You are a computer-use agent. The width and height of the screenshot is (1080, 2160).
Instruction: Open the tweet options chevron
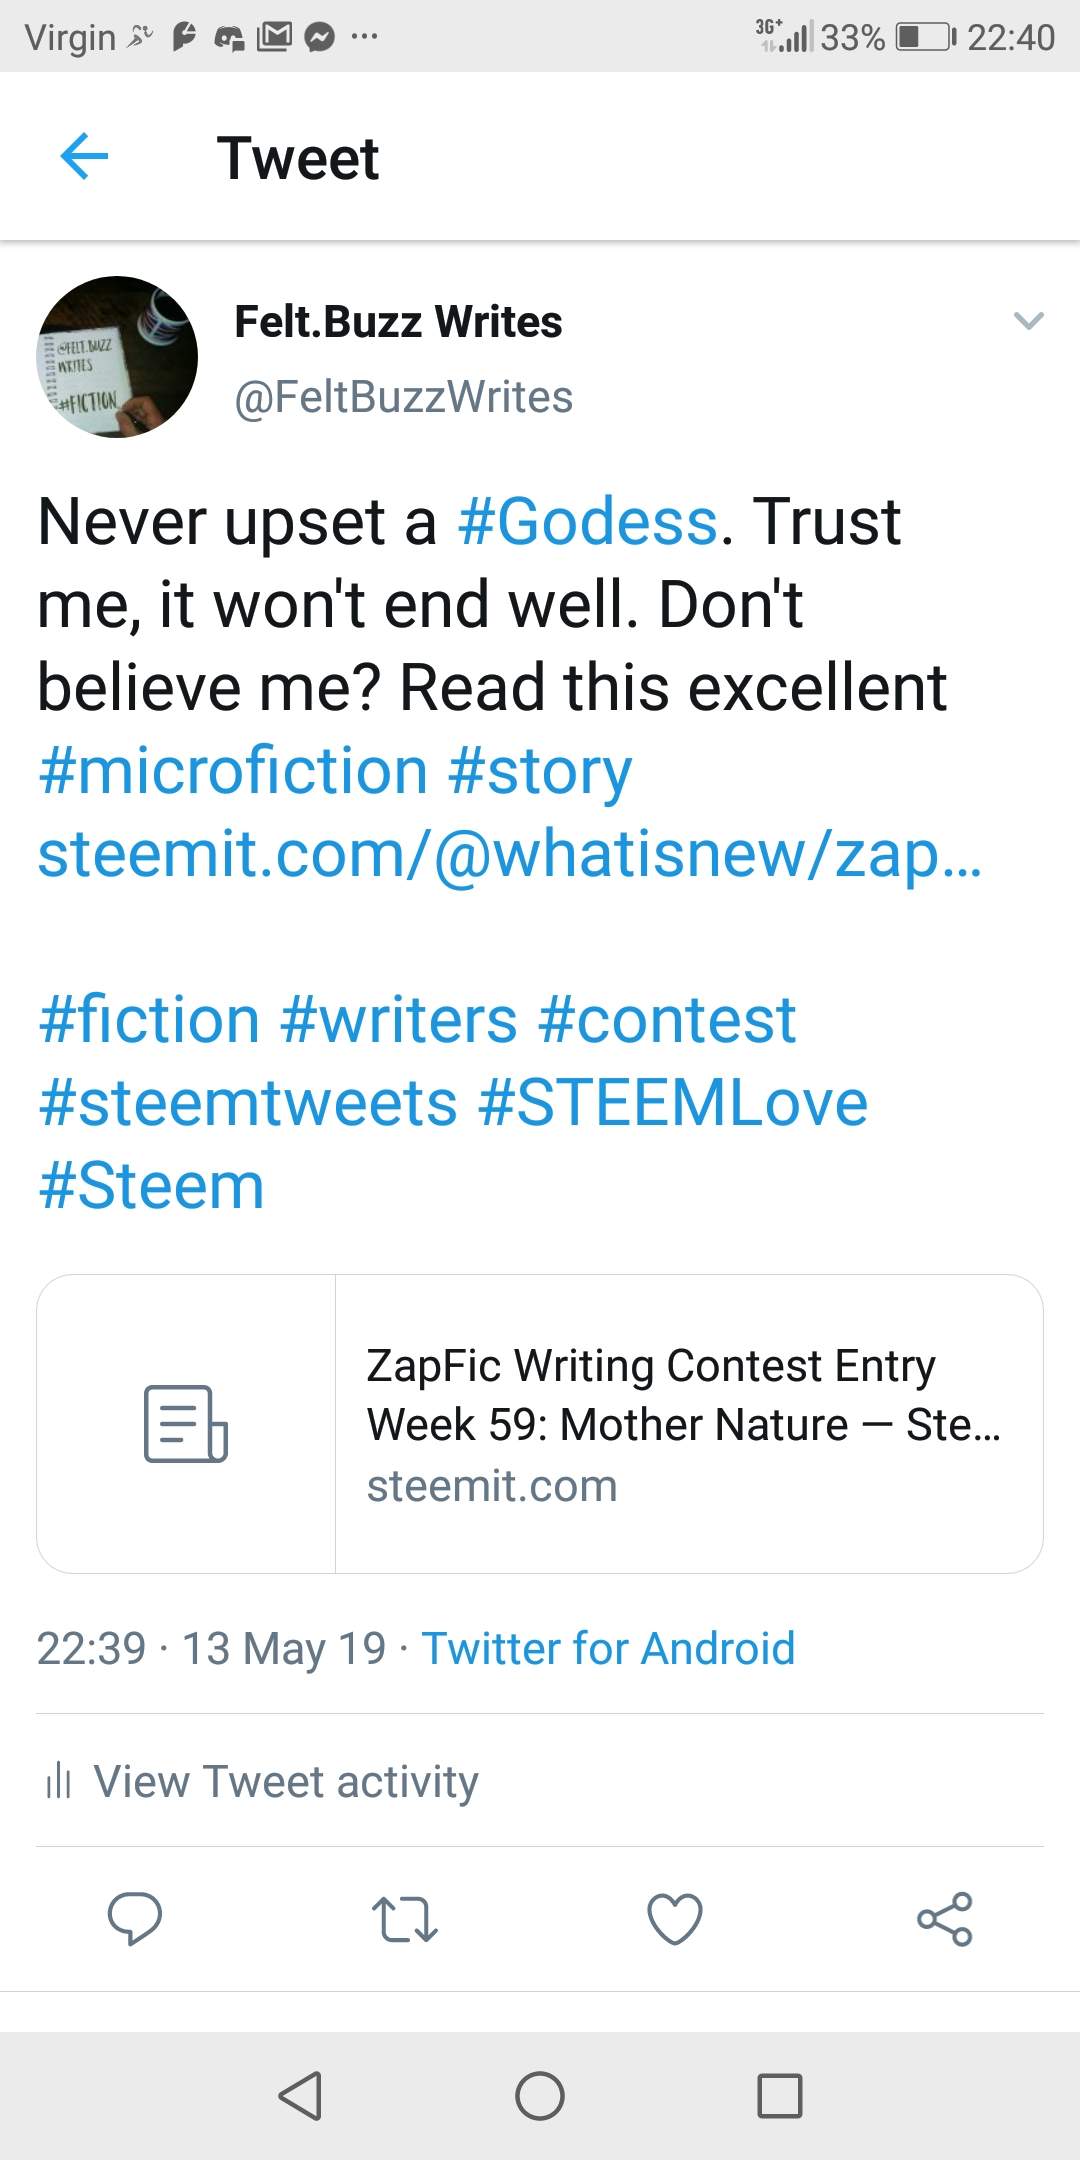tap(1028, 321)
